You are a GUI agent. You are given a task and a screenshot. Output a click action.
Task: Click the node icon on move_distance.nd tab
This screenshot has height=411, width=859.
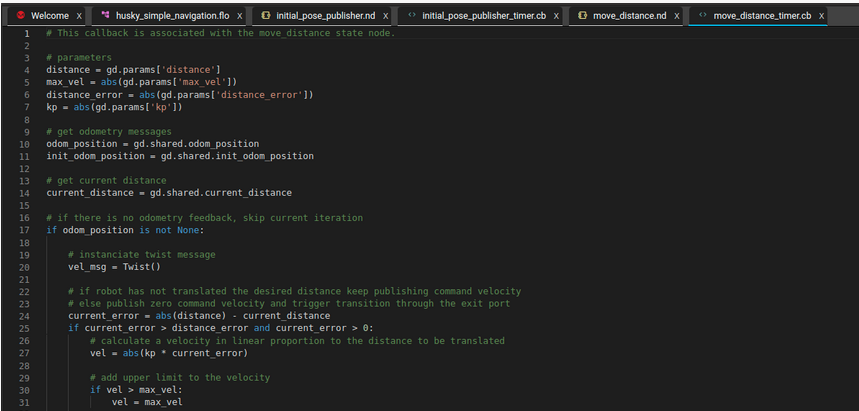coord(583,15)
